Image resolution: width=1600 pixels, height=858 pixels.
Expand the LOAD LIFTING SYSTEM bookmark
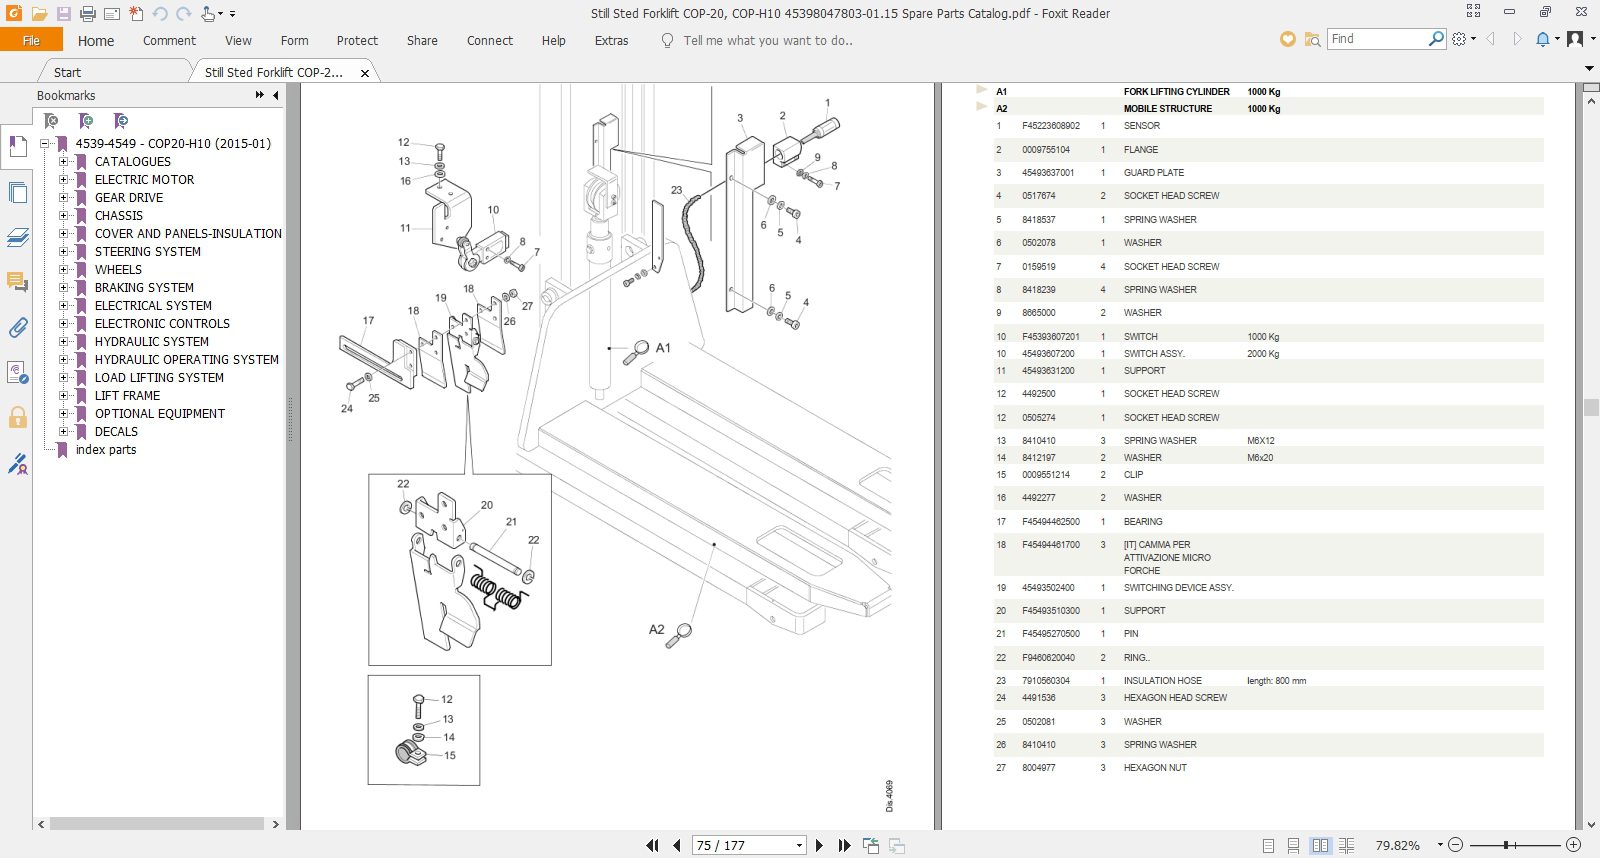tap(63, 377)
